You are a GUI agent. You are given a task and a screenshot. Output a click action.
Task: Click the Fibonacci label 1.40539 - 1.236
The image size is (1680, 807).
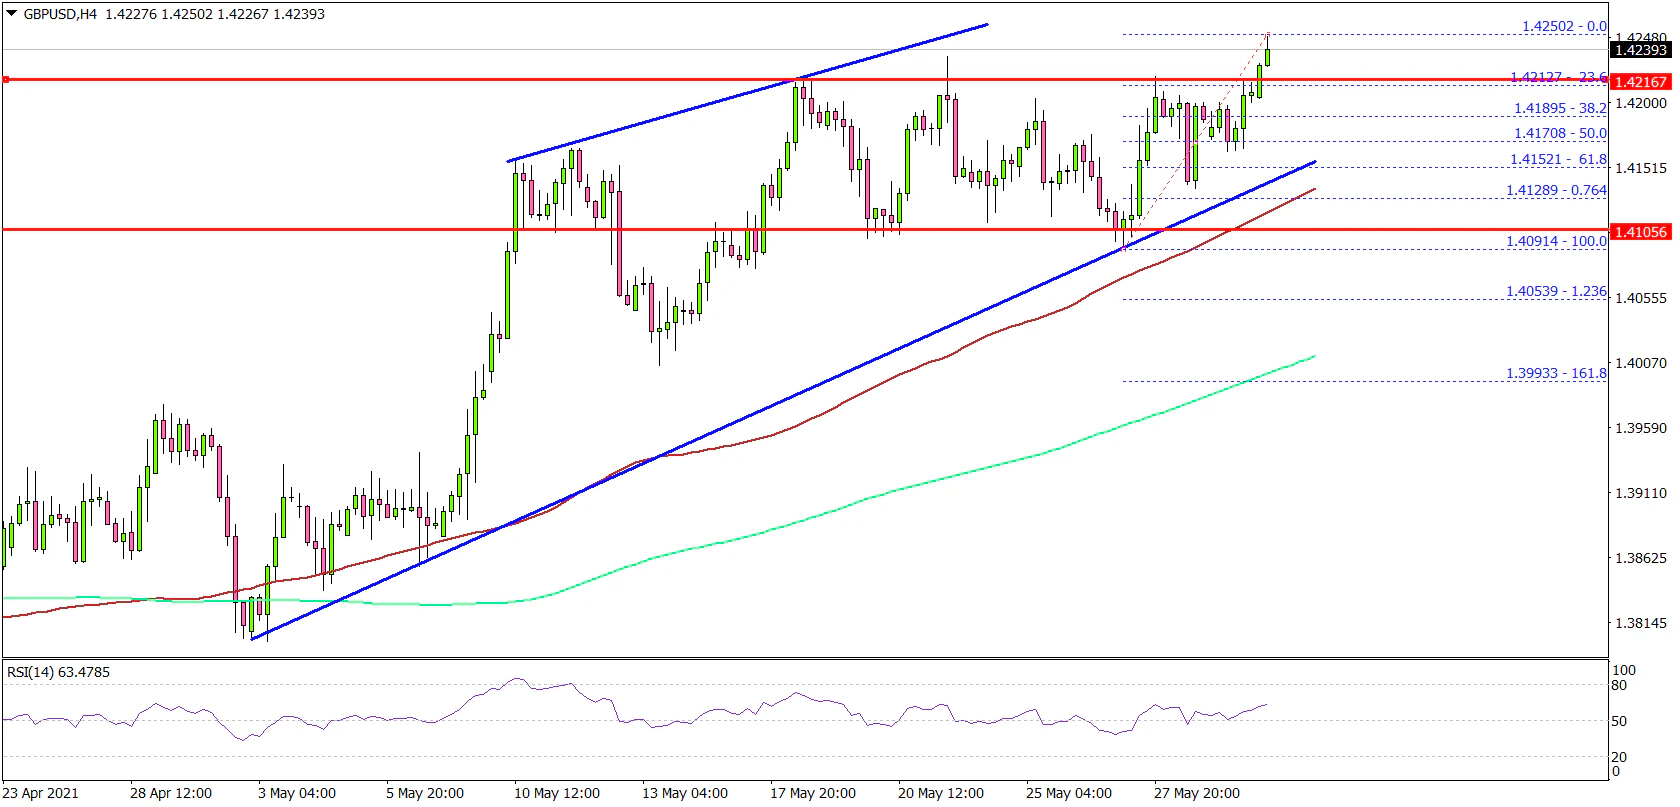(1556, 291)
